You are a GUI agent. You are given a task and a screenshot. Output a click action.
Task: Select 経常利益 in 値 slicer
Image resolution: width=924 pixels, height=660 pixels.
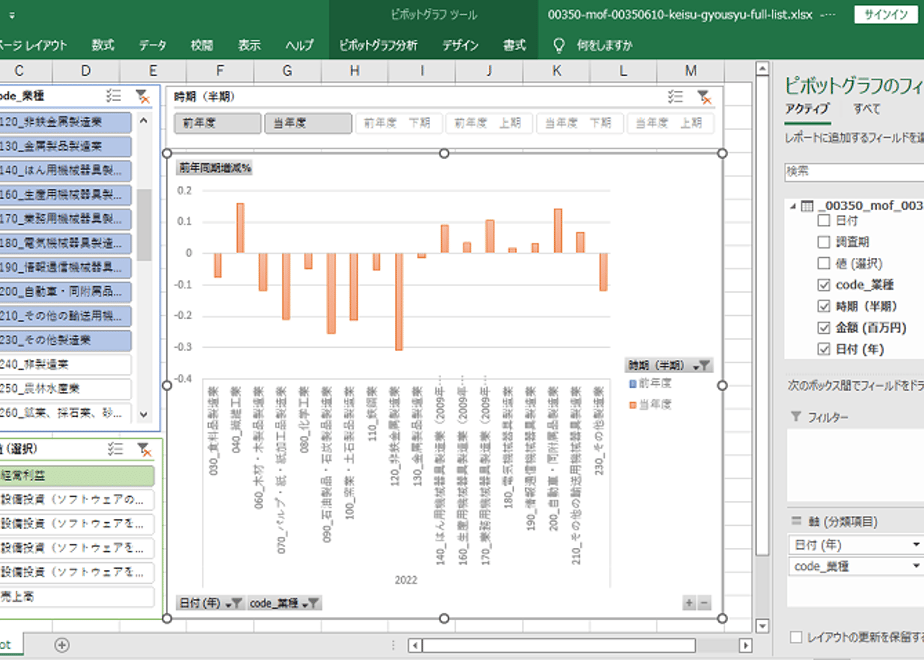point(77,476)
